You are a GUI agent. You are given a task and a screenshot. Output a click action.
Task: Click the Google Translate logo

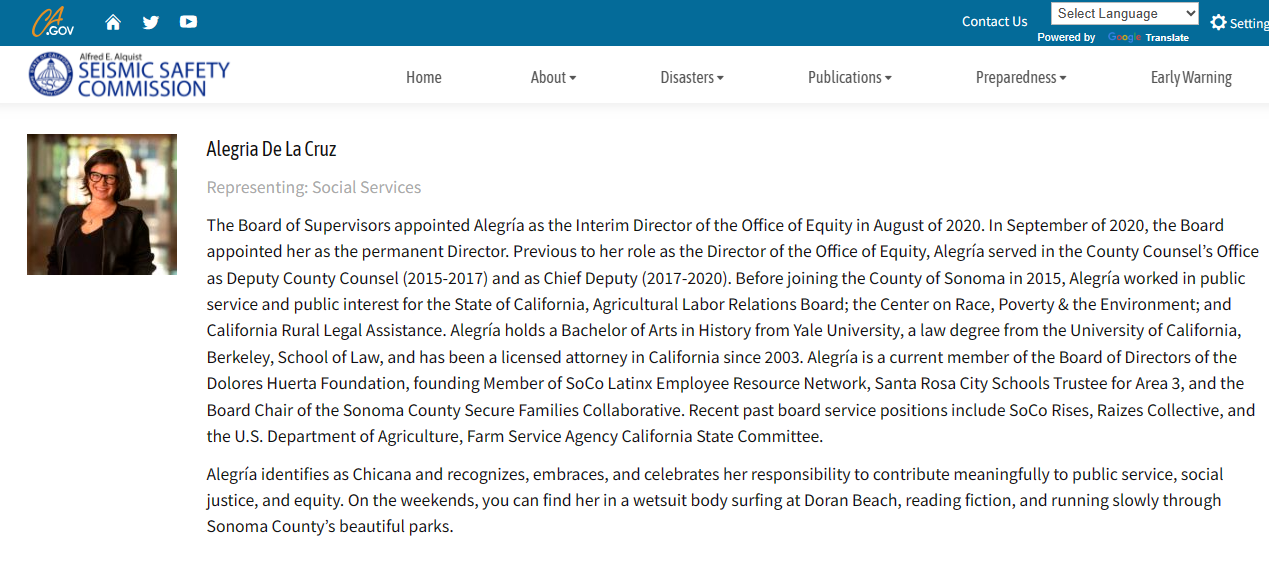click(x=1124, y=38)
